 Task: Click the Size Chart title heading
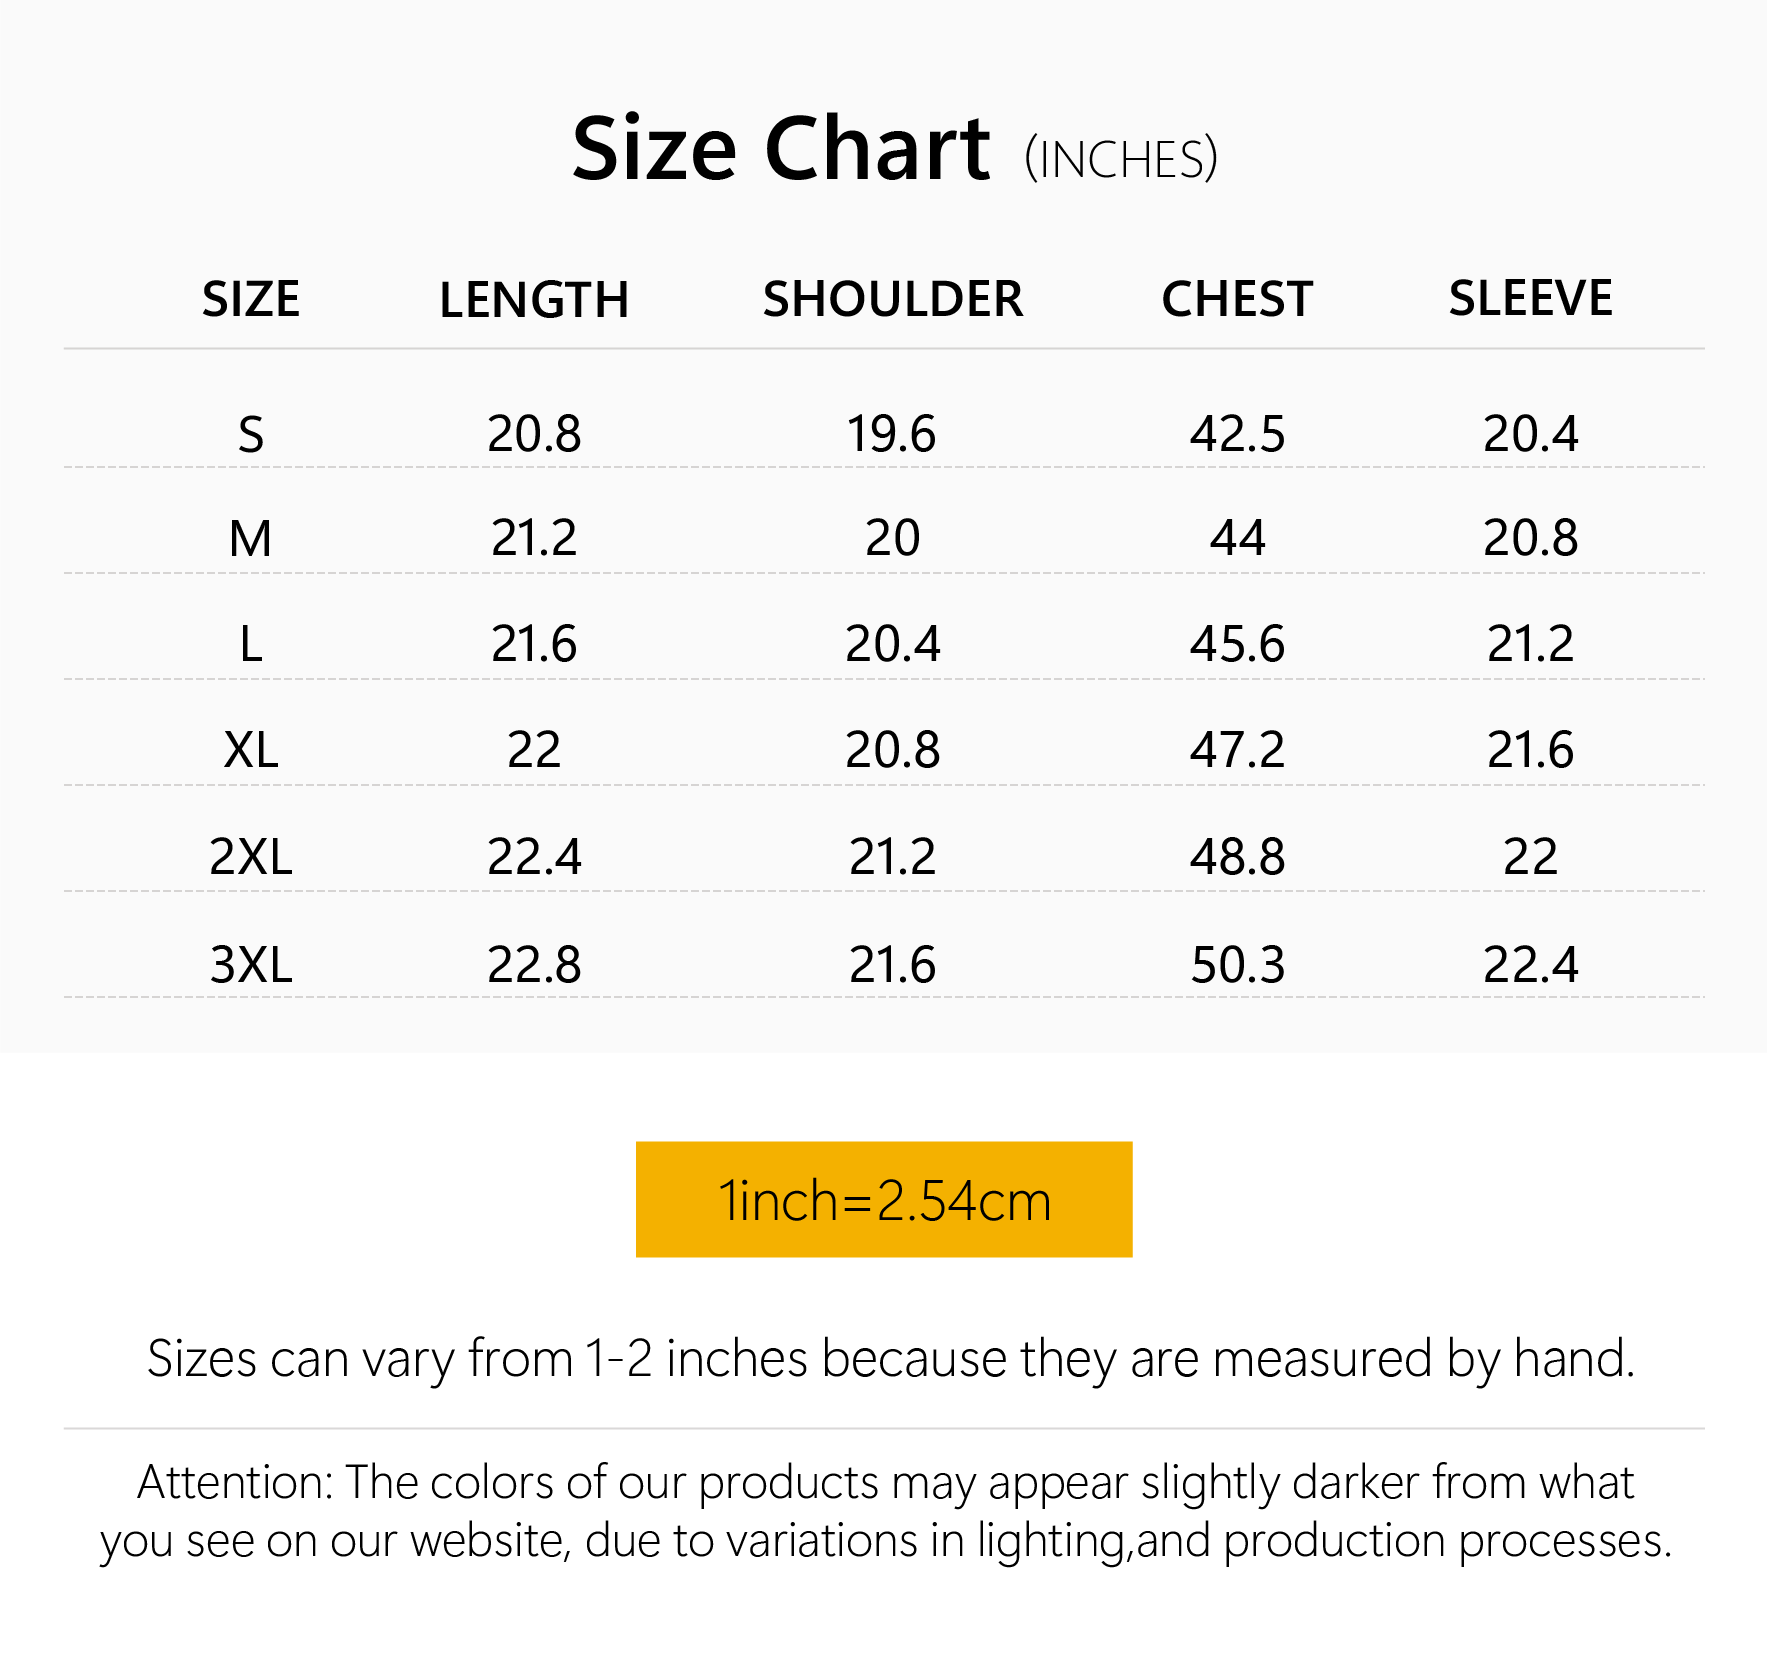(x=780, y=150)
